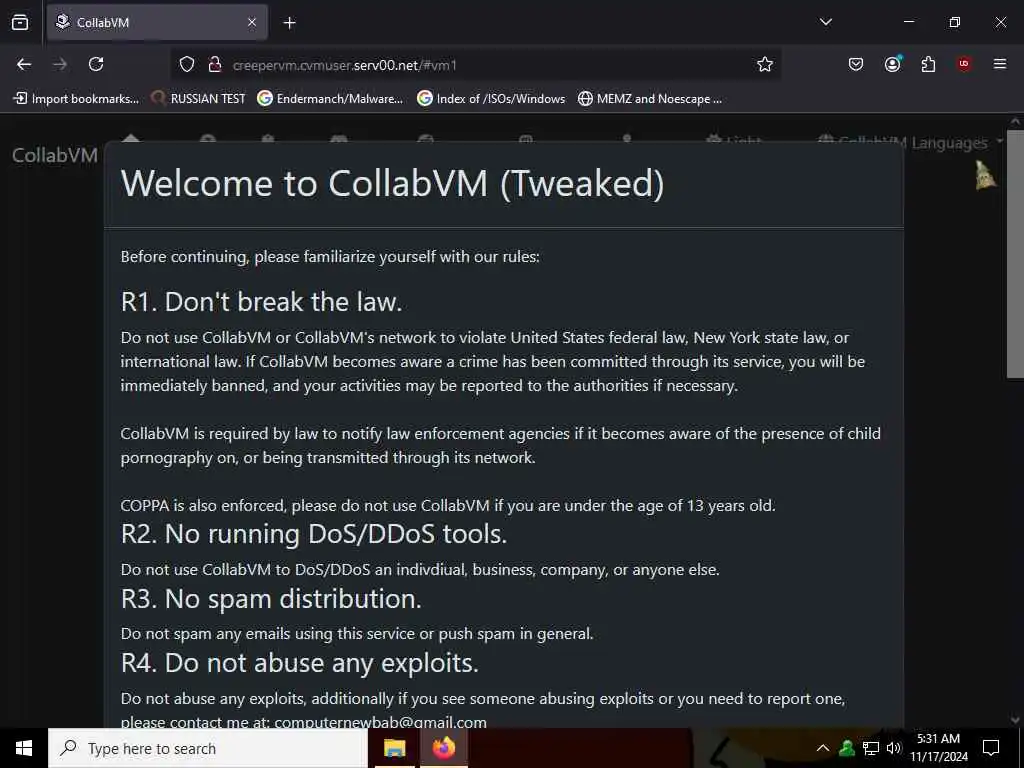The width and height of the screenshot is (1024, 768).
Task: Click the page vertical scrollbar thumb
Action: [x=1015, y=253]
